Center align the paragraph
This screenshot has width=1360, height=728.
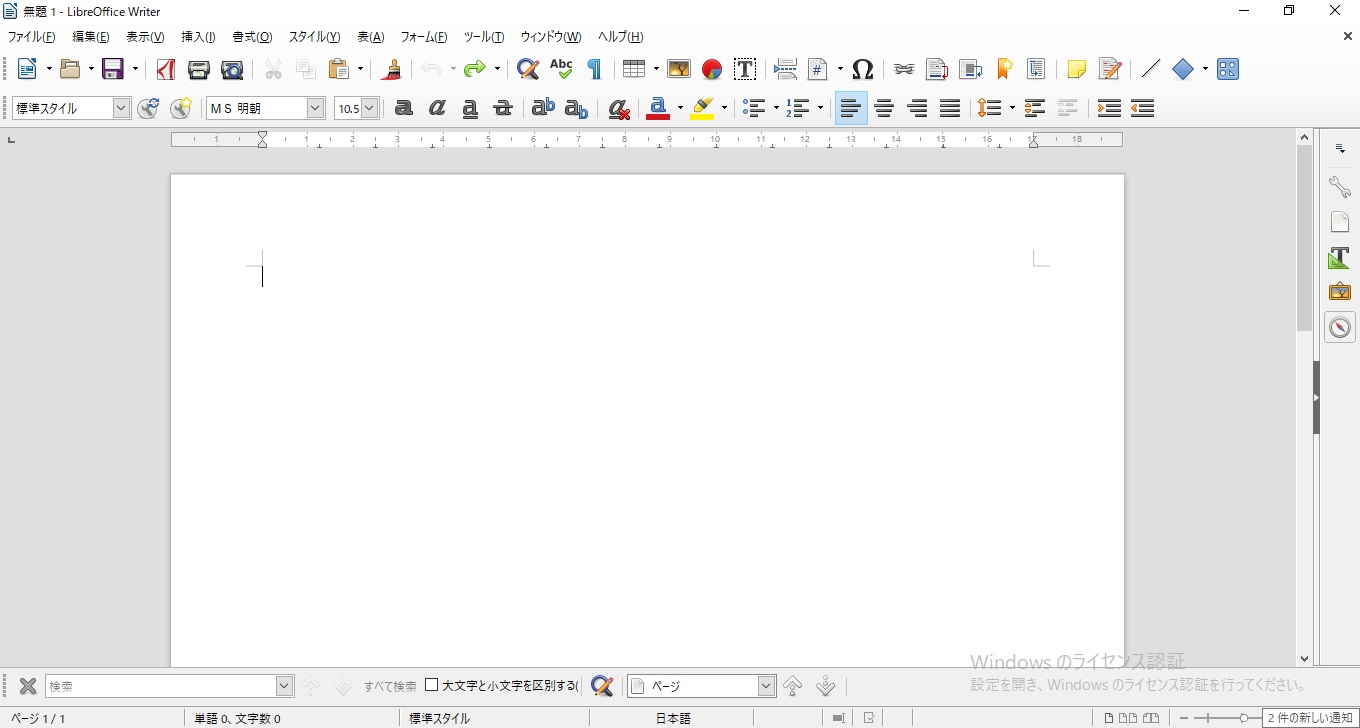pos(884,108)
